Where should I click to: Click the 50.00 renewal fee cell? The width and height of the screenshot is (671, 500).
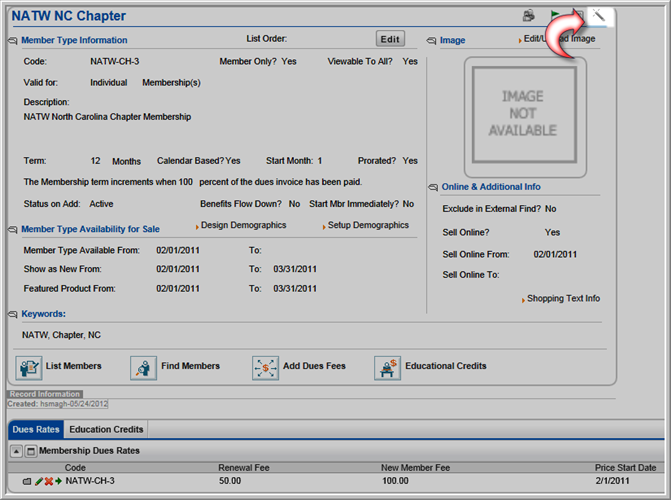[230, 481]
